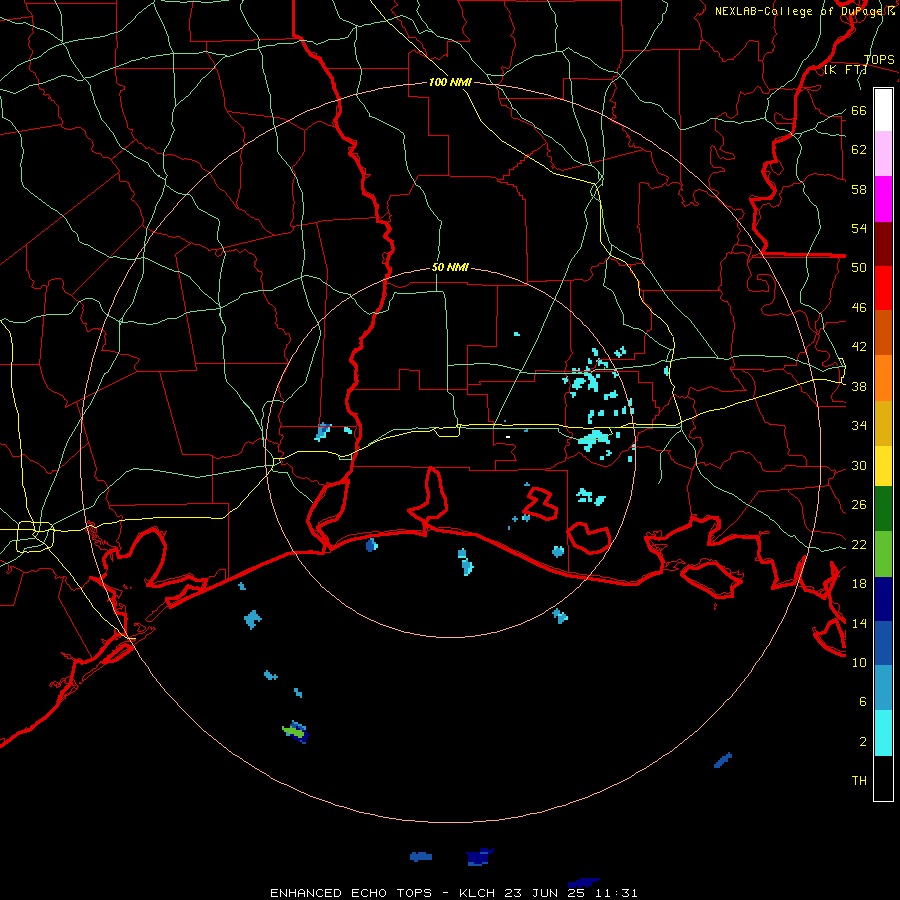Click the legend value "46"
Image resolution: width=900 pixels, height=900 pixels.
click(x=859, y=308)
